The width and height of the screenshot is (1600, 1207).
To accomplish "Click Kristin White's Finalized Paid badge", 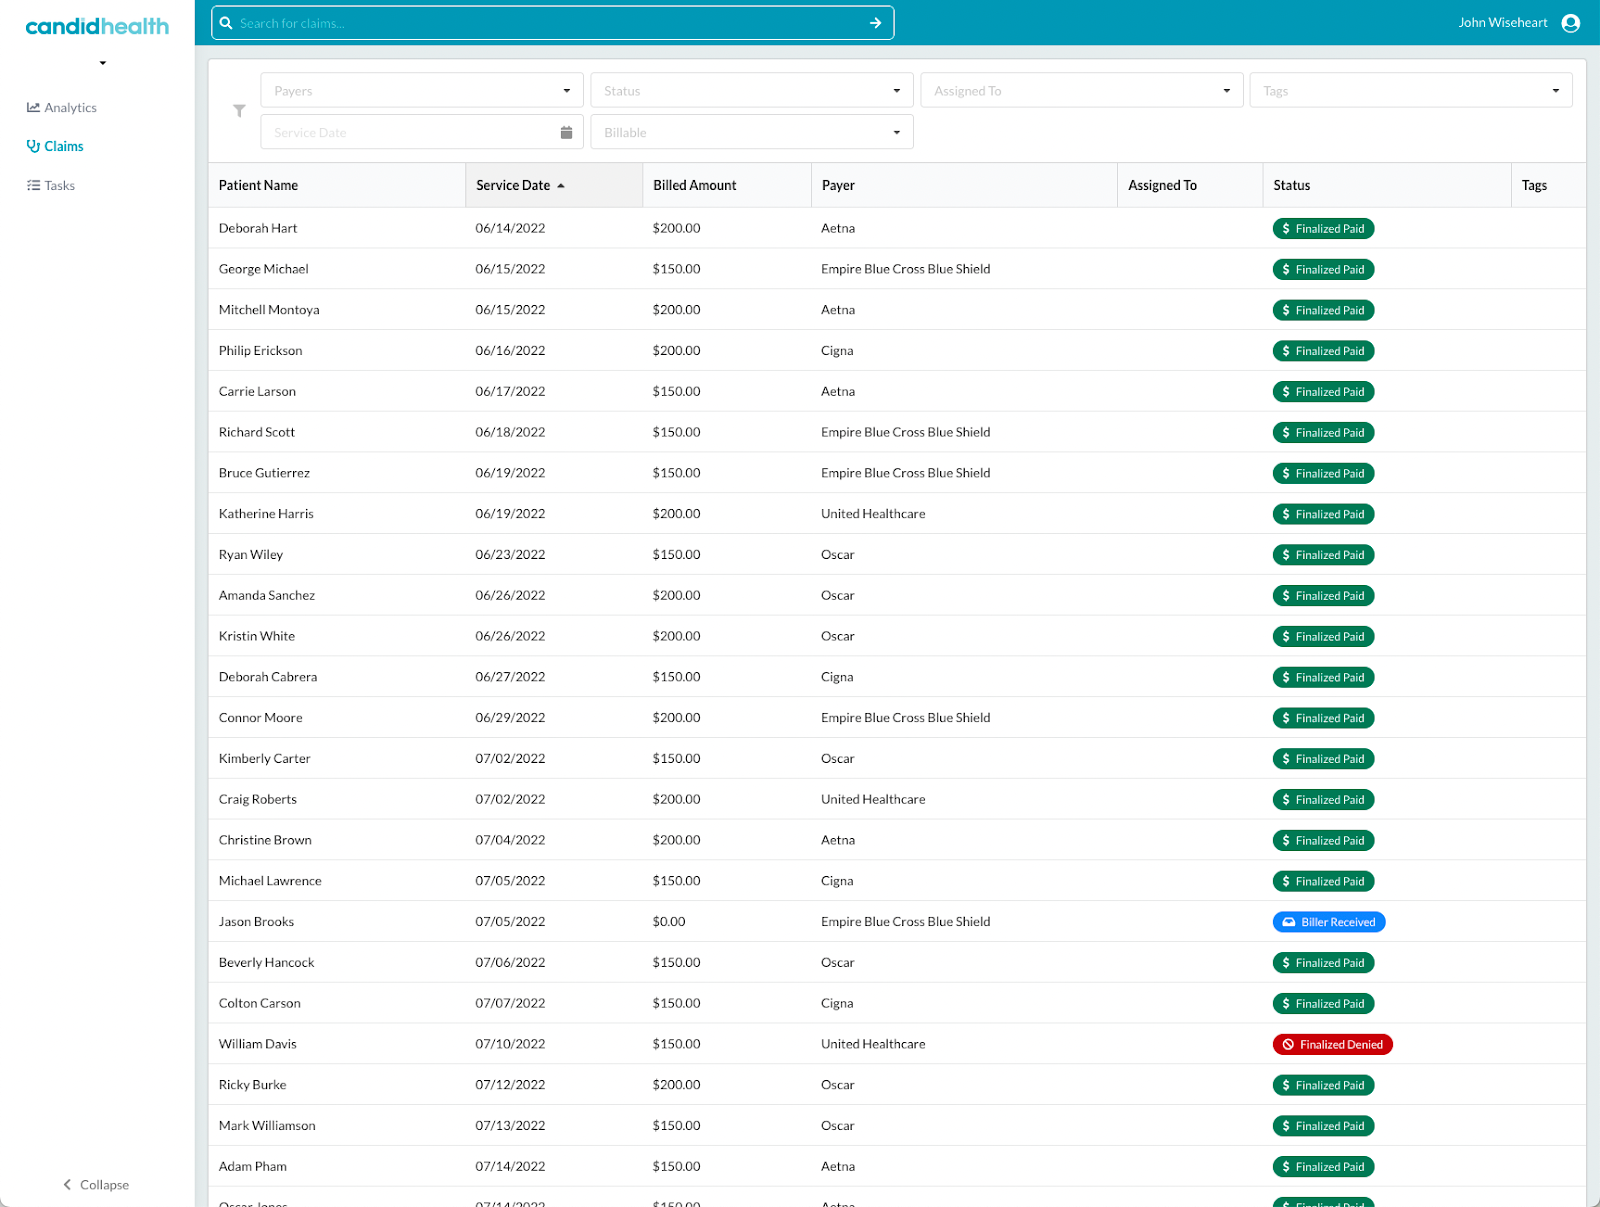I will [1323, 637].
